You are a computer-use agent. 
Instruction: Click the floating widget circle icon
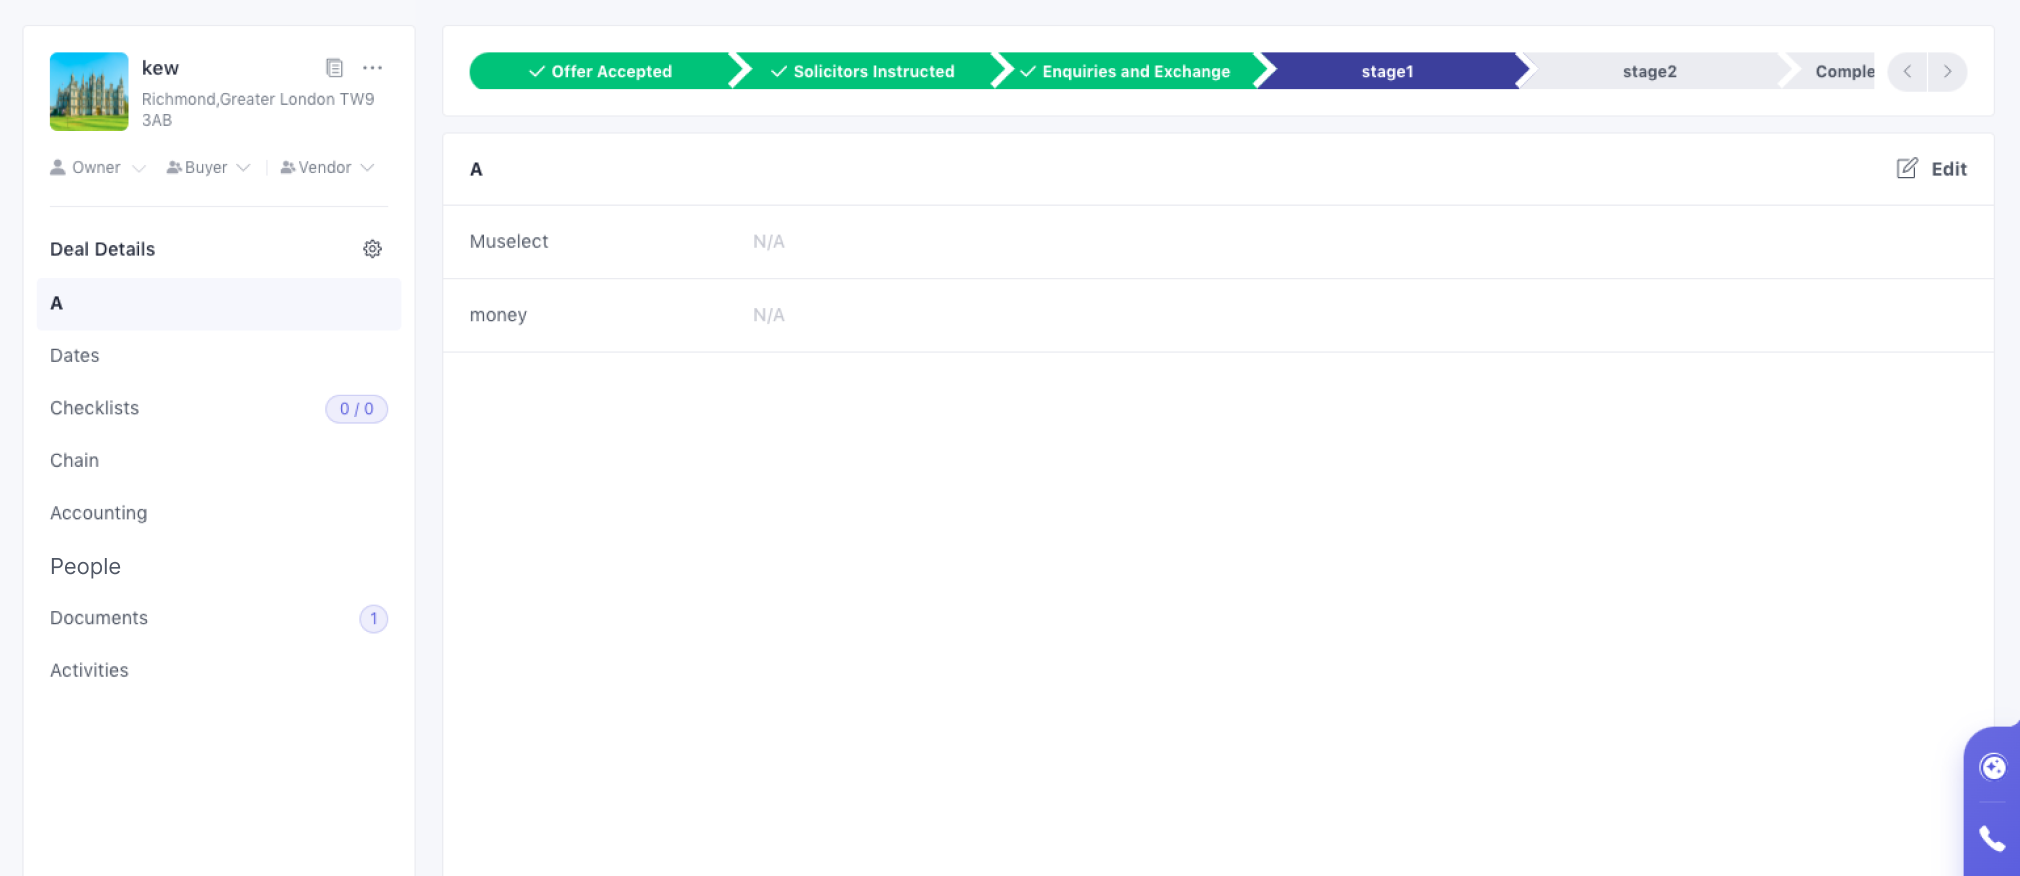(x=1992, y=767)
